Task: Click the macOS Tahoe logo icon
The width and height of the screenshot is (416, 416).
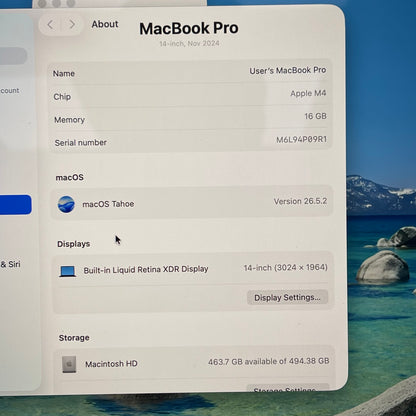Action: point(66,204)
